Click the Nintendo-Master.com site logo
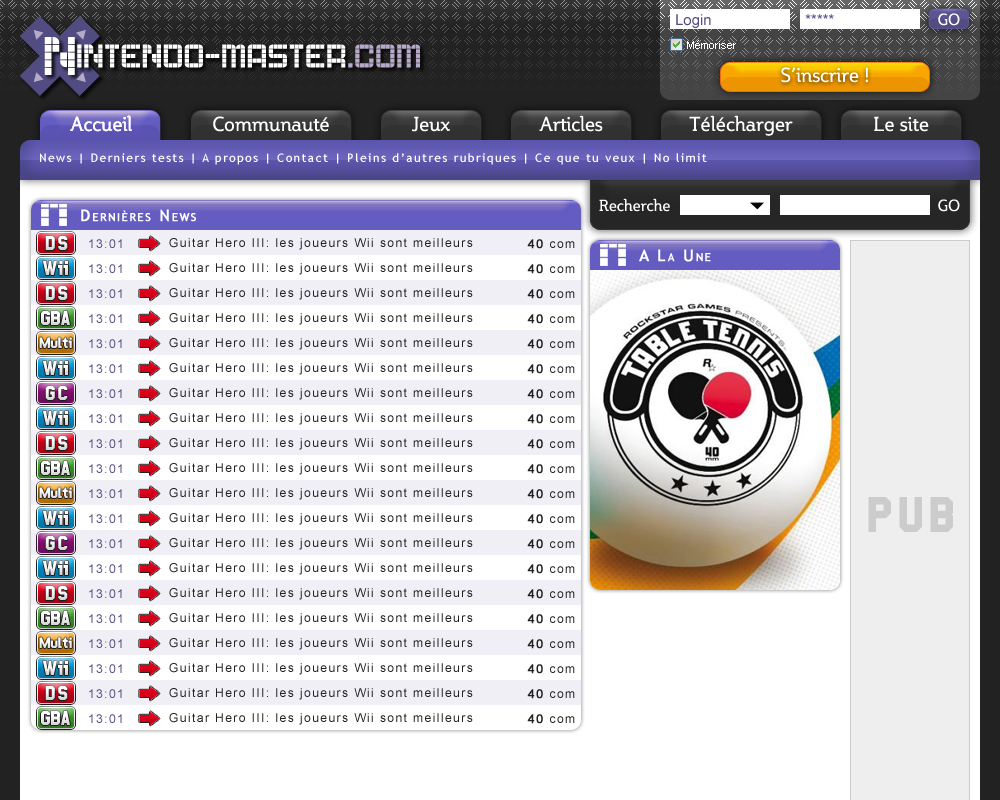 point(221,56)
